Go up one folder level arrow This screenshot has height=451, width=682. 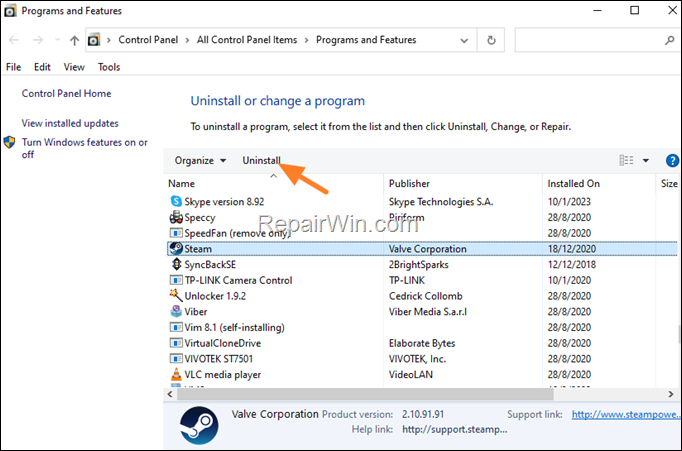coord(74,40)
